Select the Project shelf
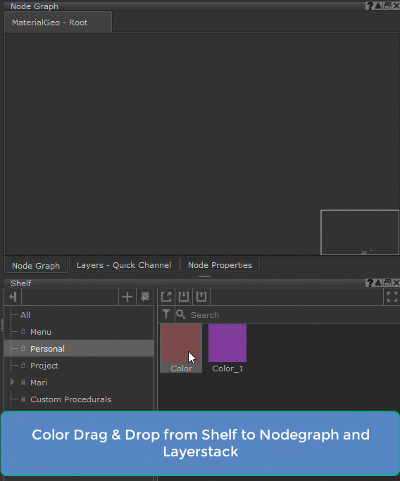 (x=44, y=366)
